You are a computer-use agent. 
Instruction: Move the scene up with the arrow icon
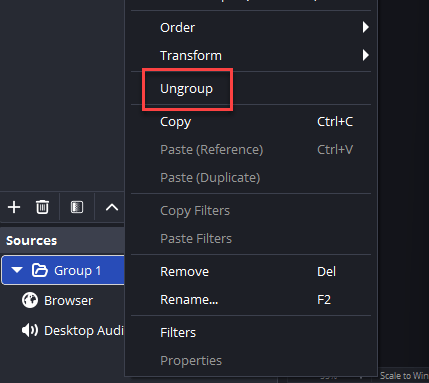point(112,207)
